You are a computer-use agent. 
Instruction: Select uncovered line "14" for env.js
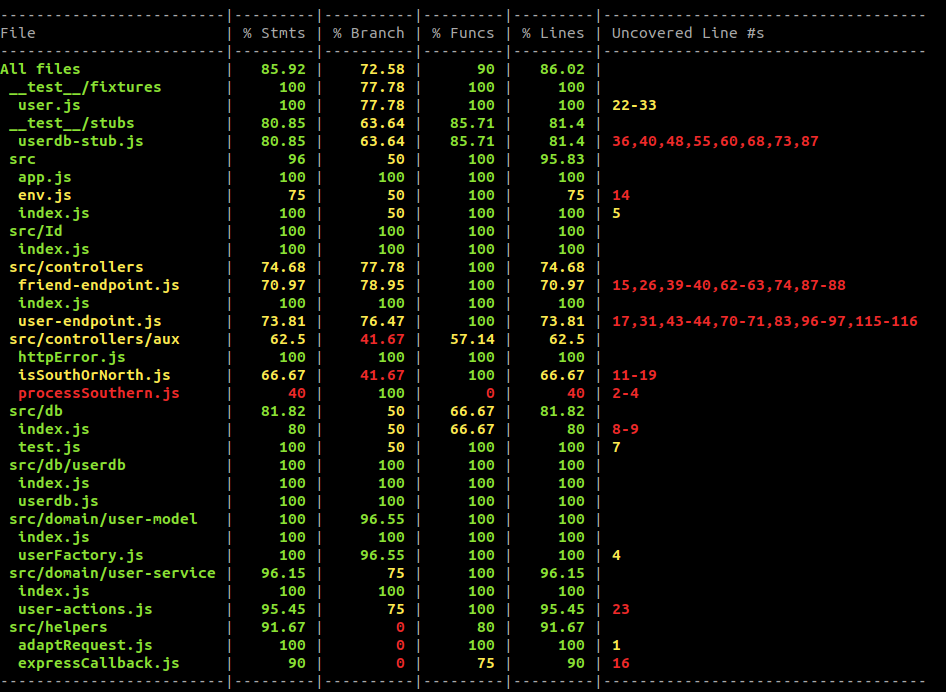coord(621,195)
